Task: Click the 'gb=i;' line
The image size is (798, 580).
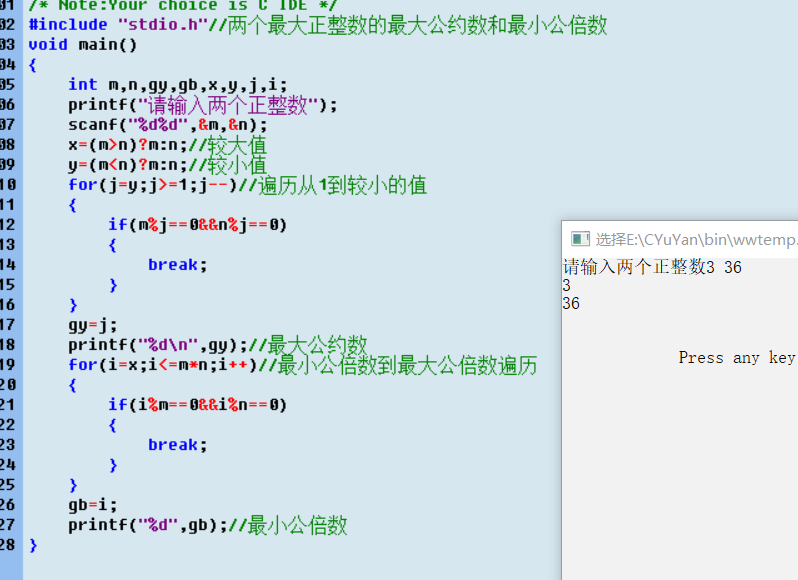Action: 93,505
